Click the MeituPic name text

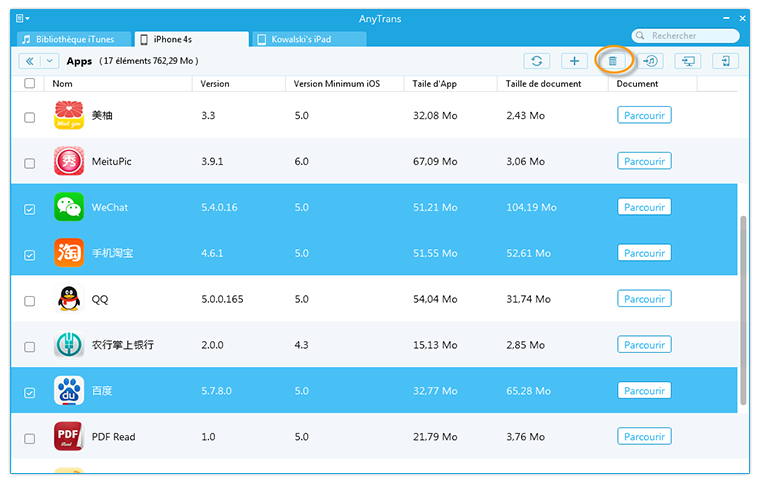tap(111, 161)
